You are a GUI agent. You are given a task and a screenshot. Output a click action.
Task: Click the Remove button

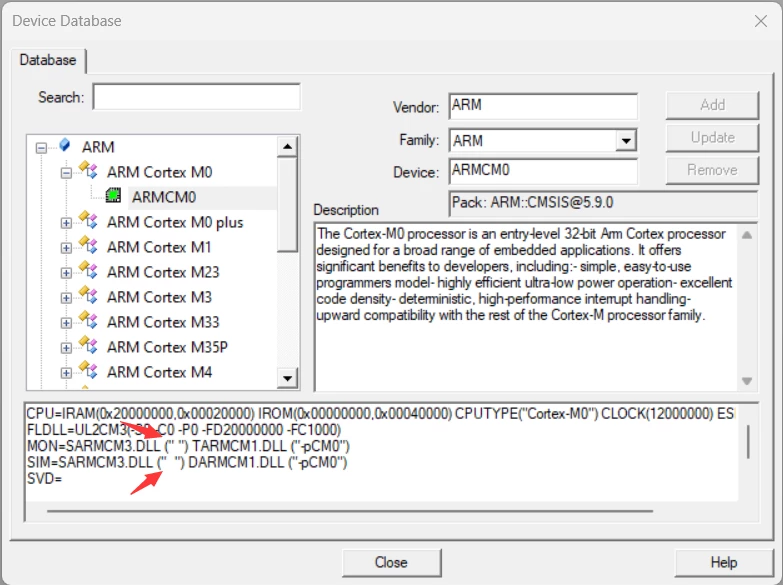(x=712, y=170)
